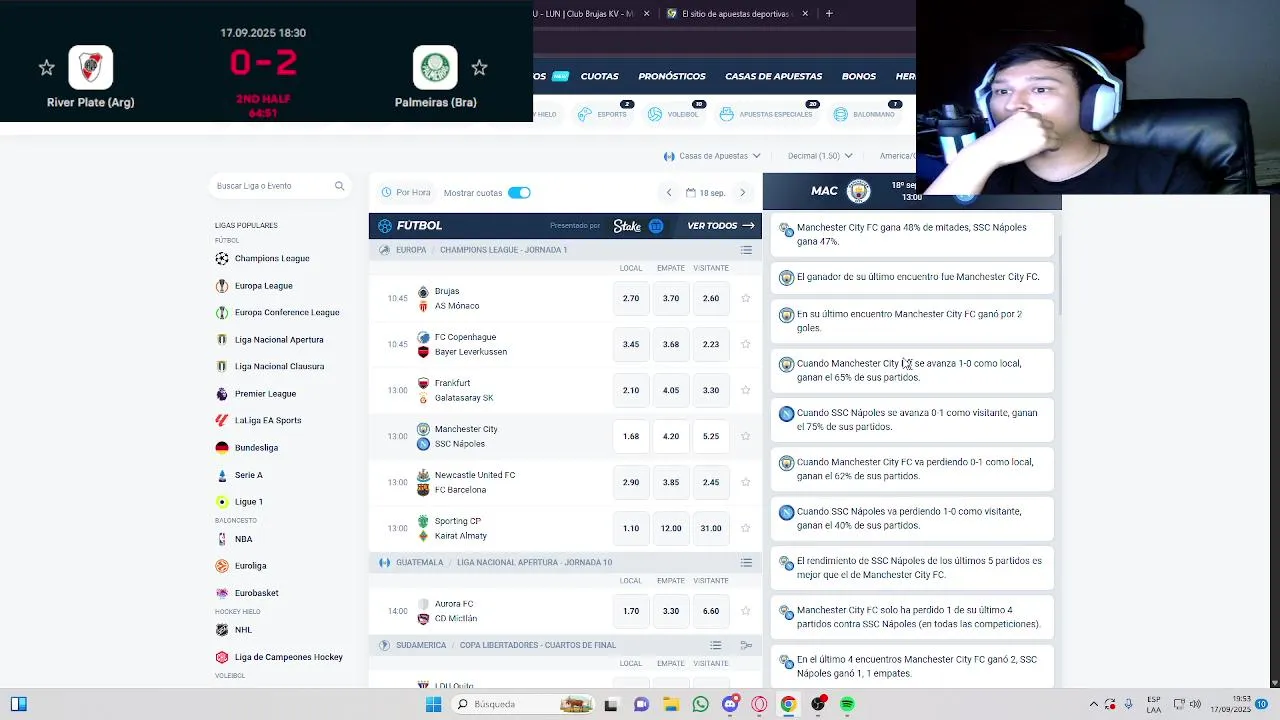Open Windows Task View

pos(611,704)
